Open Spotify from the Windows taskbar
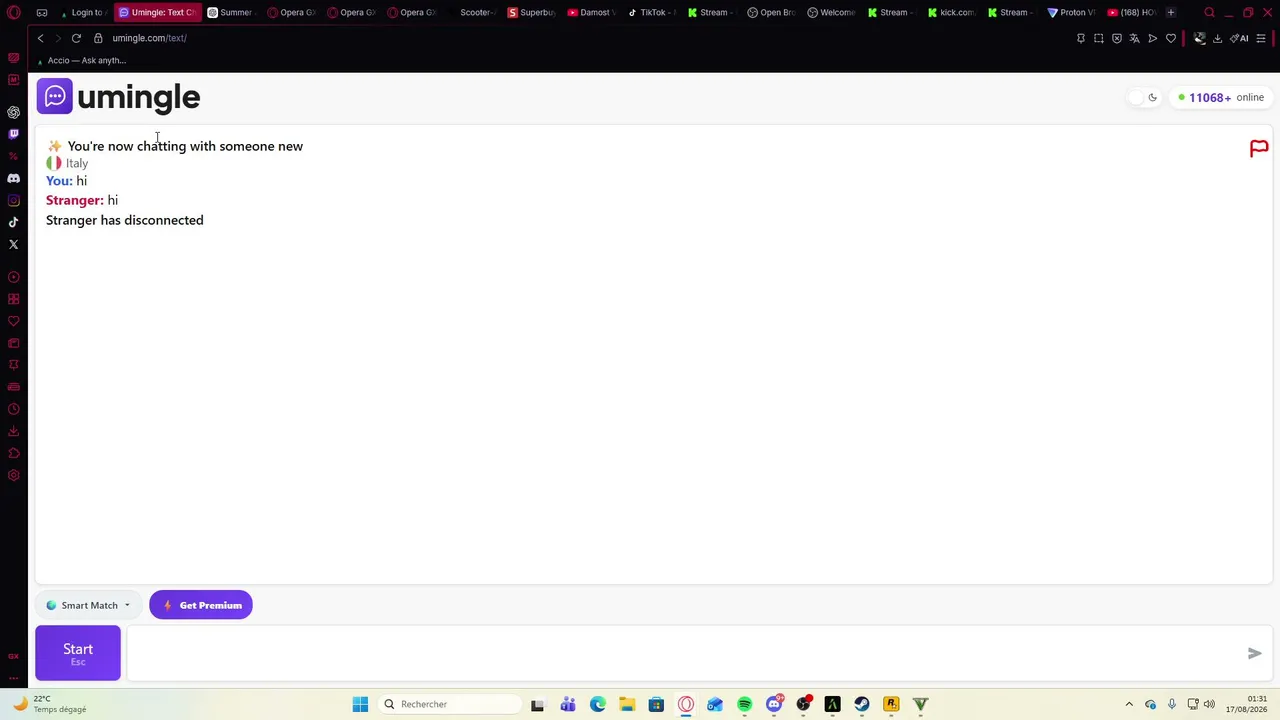 (x=744, y=704)
